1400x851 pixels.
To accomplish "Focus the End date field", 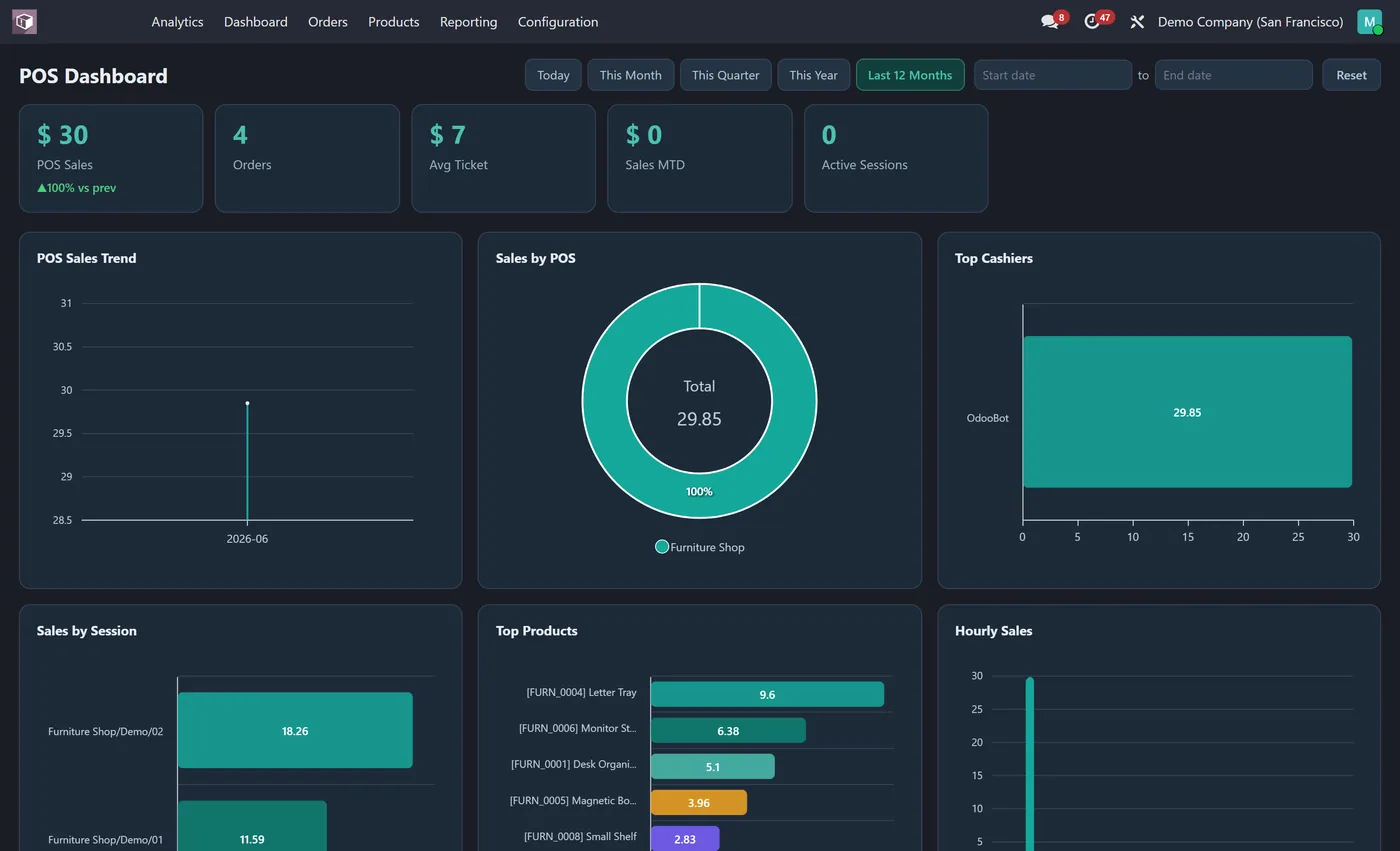I will point(1233,75).
